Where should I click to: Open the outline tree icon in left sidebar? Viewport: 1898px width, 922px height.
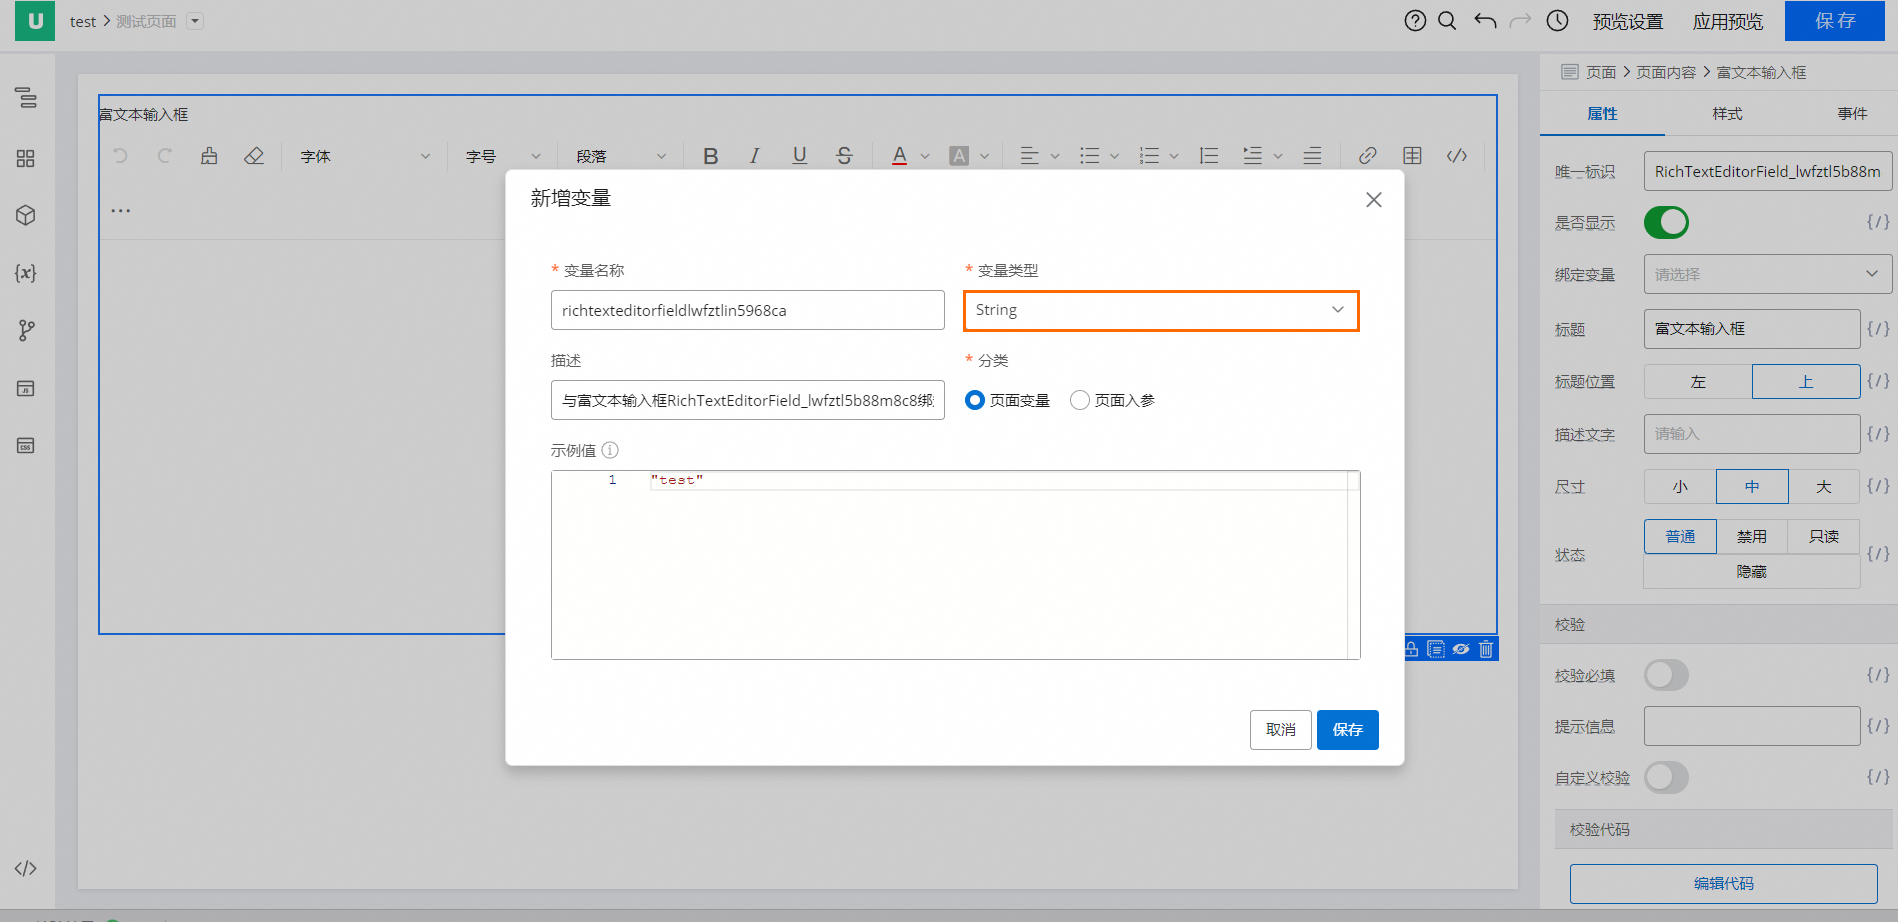(26, 97)
